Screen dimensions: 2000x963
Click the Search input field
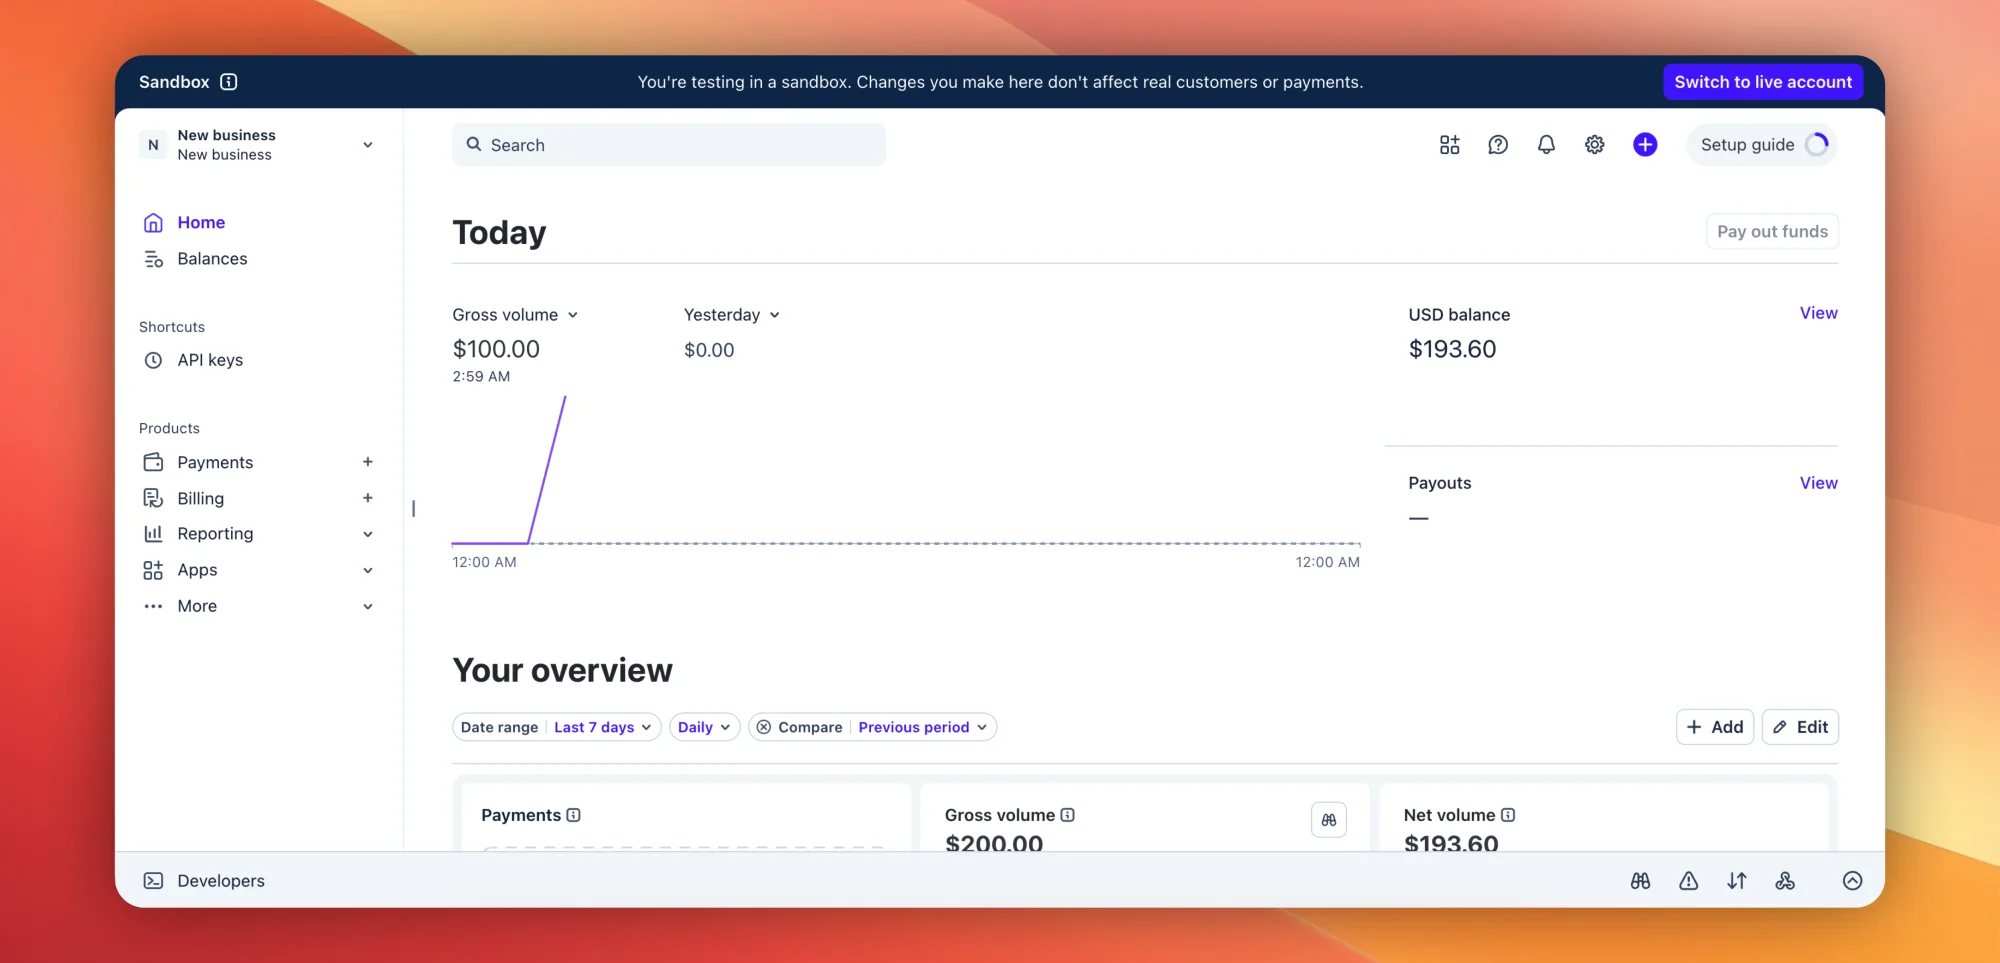point(669,145)
